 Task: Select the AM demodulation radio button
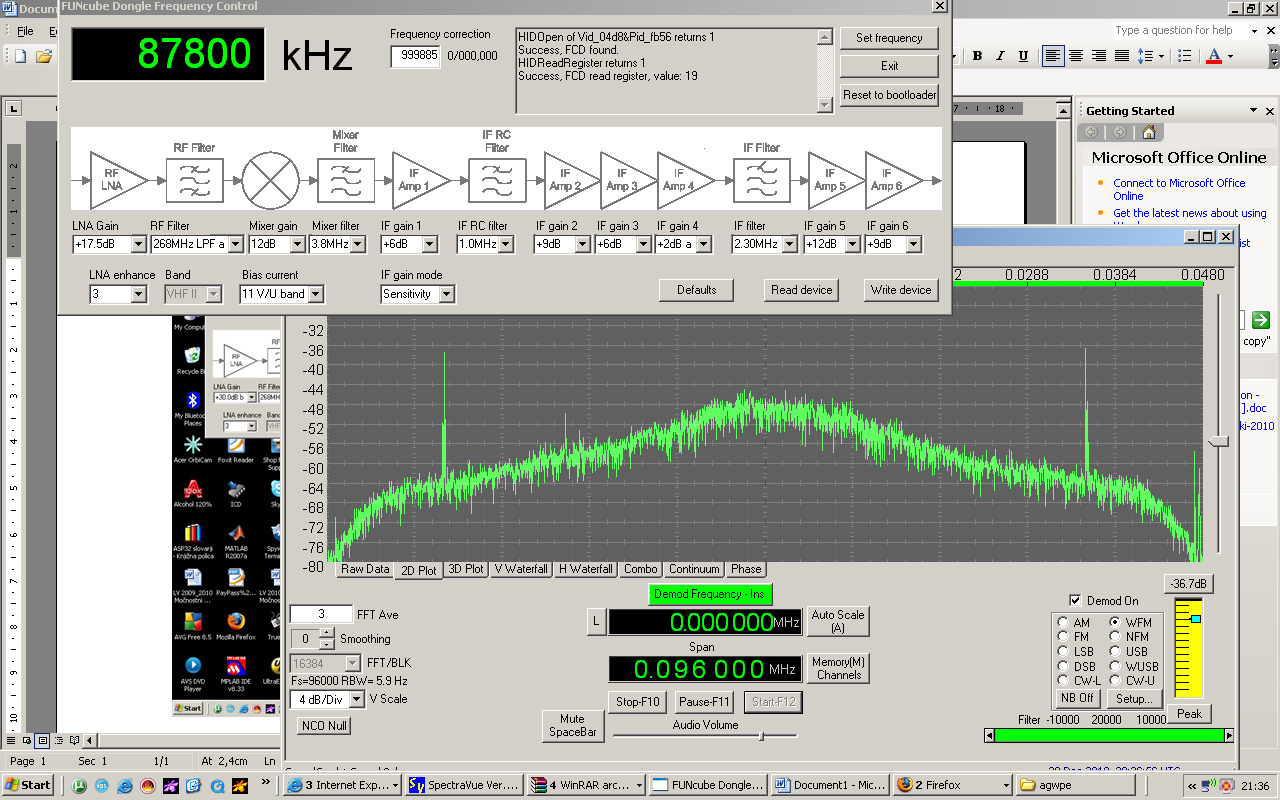[x=1062, y=622]
